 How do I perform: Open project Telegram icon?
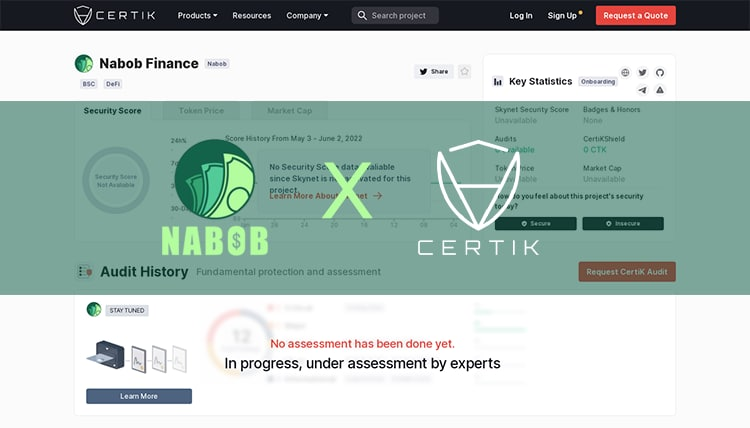click(642, 89)
